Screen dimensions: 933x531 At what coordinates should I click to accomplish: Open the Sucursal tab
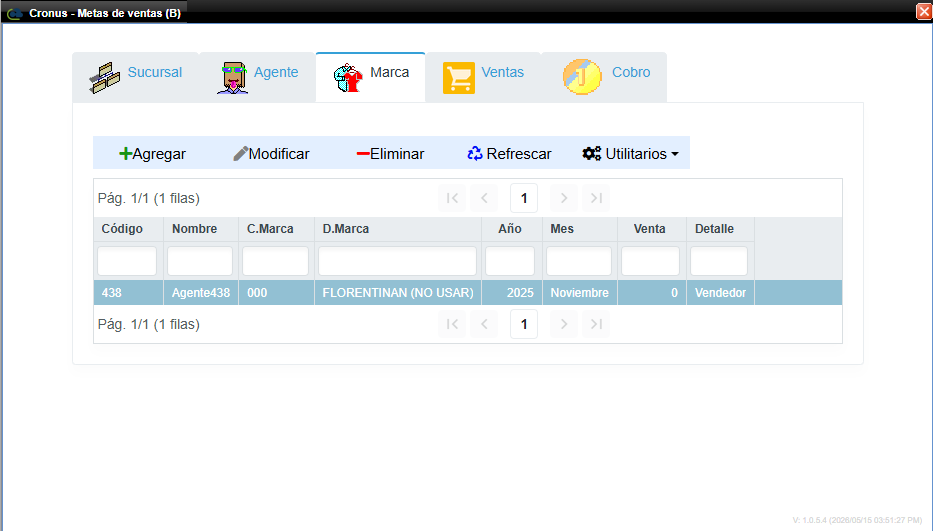coord(136,77)
